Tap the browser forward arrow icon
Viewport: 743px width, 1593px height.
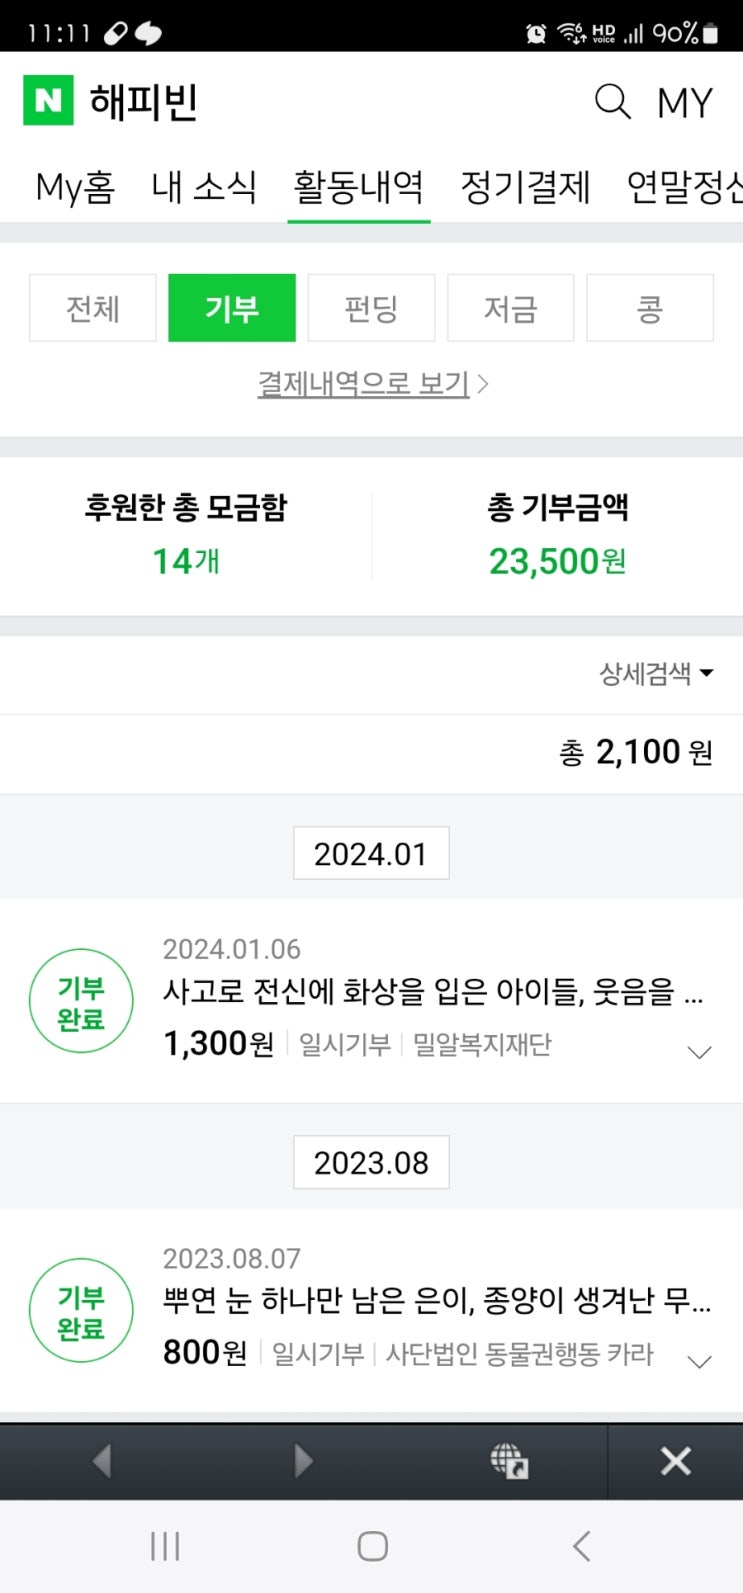pos(303,1461)
